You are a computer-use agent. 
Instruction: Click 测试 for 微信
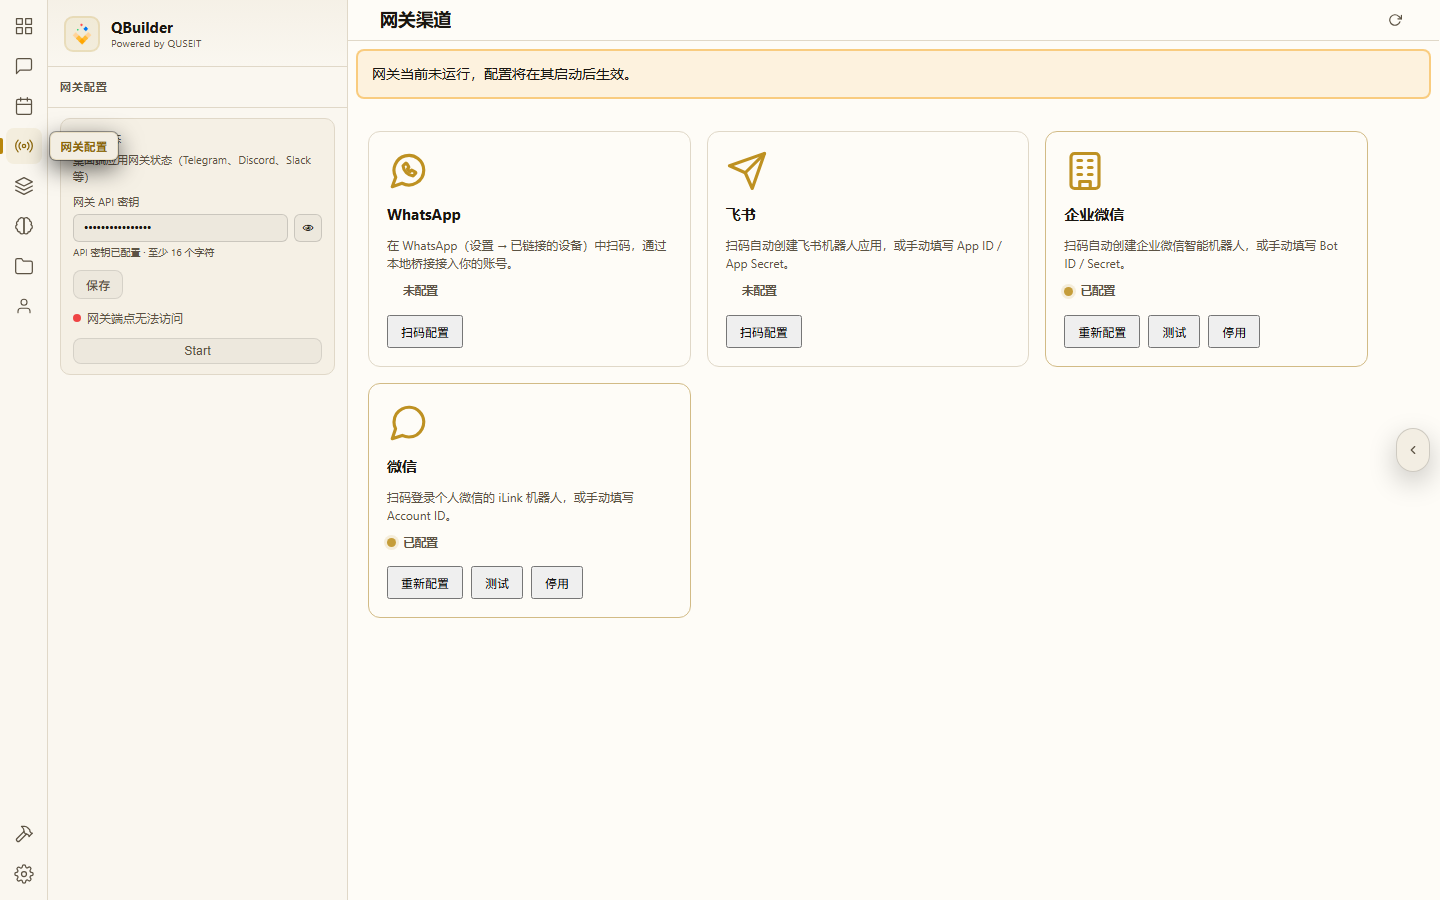(497, 583)
